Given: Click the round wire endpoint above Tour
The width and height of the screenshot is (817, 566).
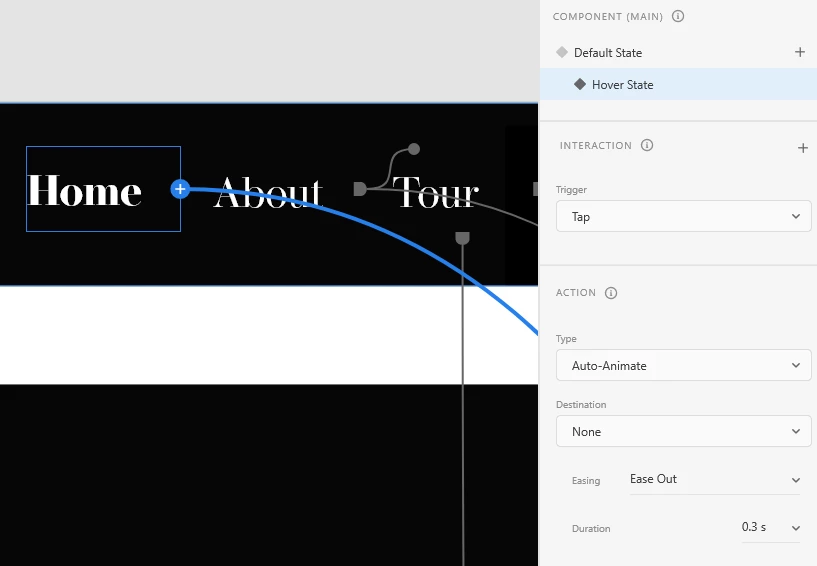Looking at the screenshot, I should point(414,149).
